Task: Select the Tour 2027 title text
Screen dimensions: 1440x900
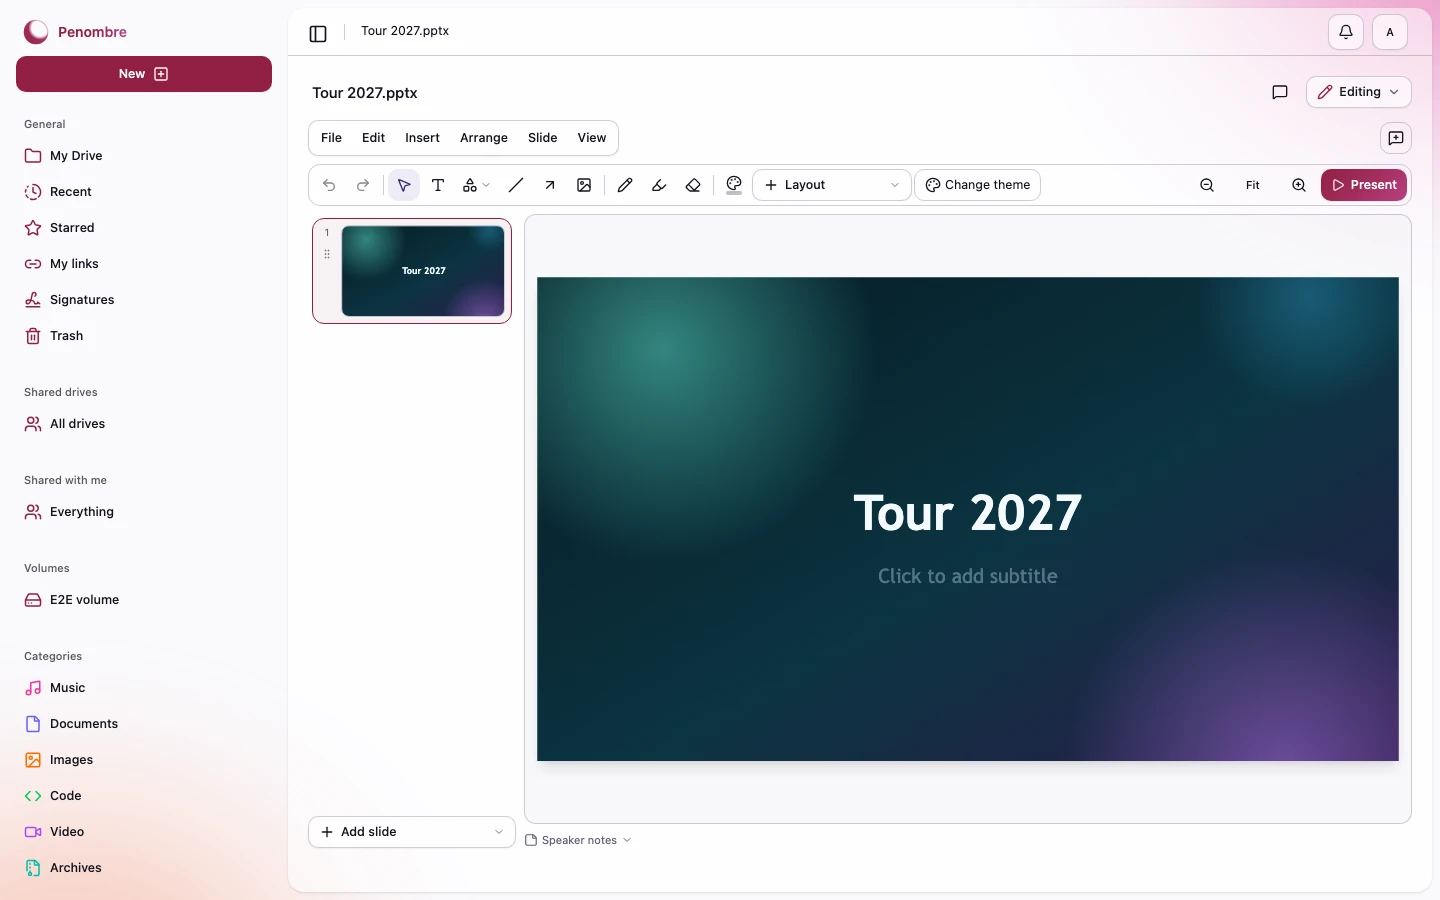Action: tap(968, 513)
